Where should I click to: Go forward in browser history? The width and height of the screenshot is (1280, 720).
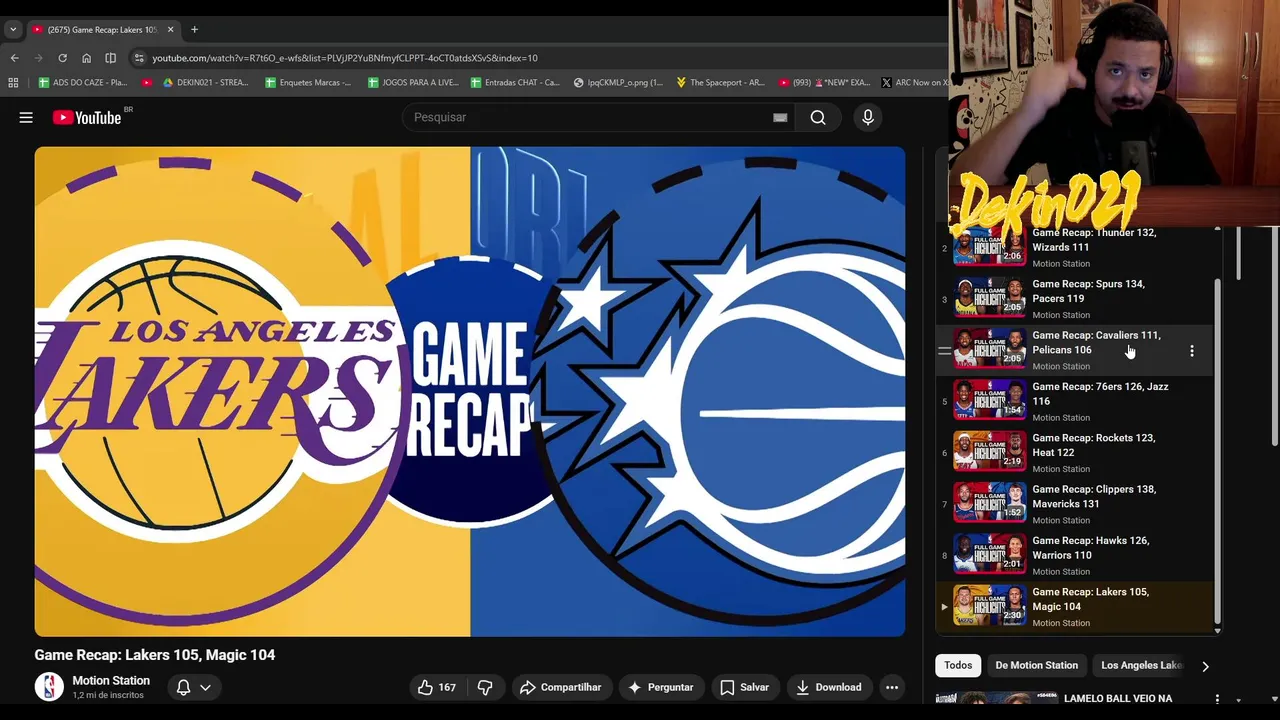tap(39, 58)
